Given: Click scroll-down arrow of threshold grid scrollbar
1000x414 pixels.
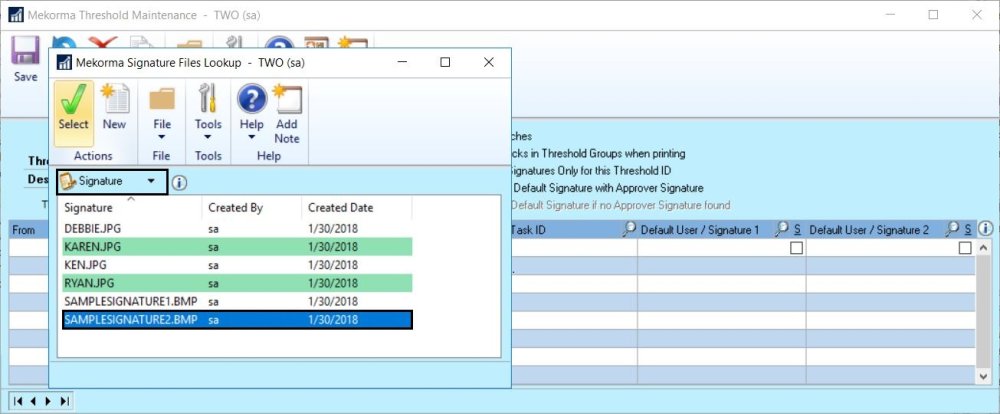Looking at the screenshot, I should pos(984,377).
